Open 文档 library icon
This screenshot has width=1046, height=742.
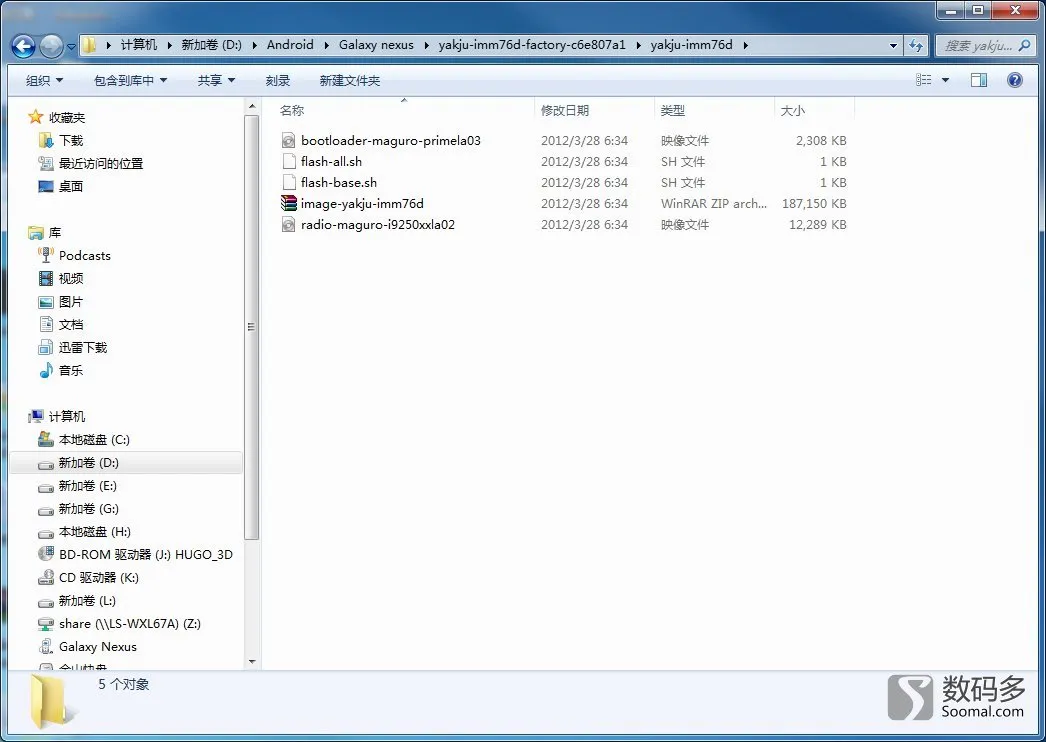click(x=45, y=324)
